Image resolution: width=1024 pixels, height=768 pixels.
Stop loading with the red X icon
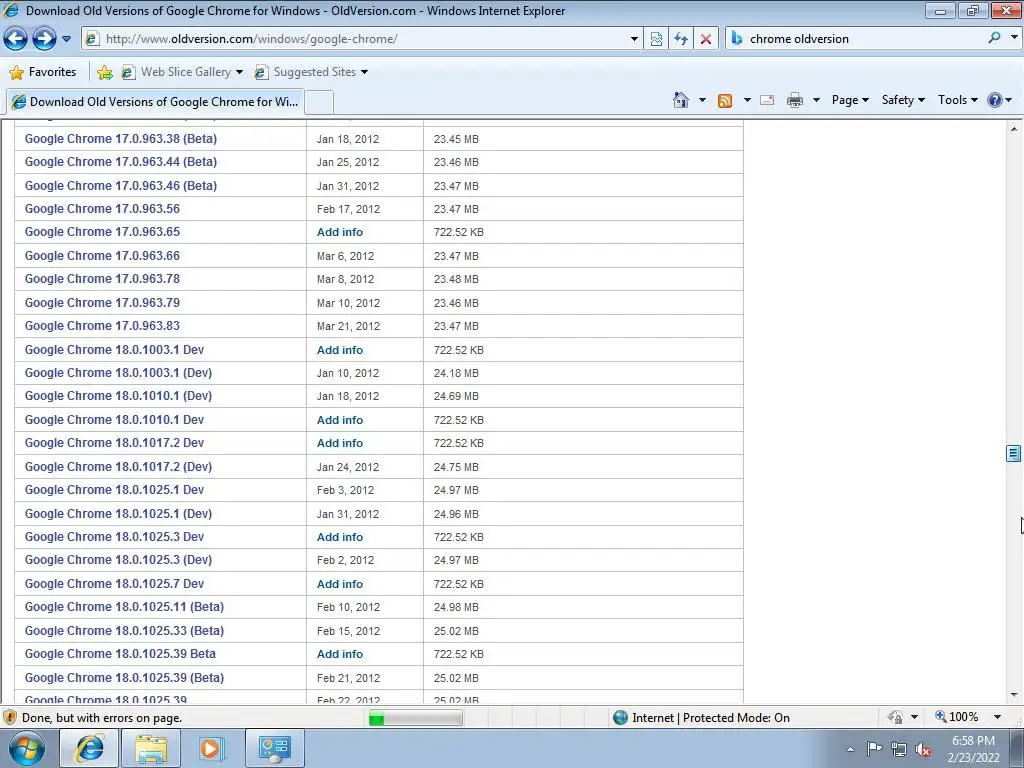[706, 39]
